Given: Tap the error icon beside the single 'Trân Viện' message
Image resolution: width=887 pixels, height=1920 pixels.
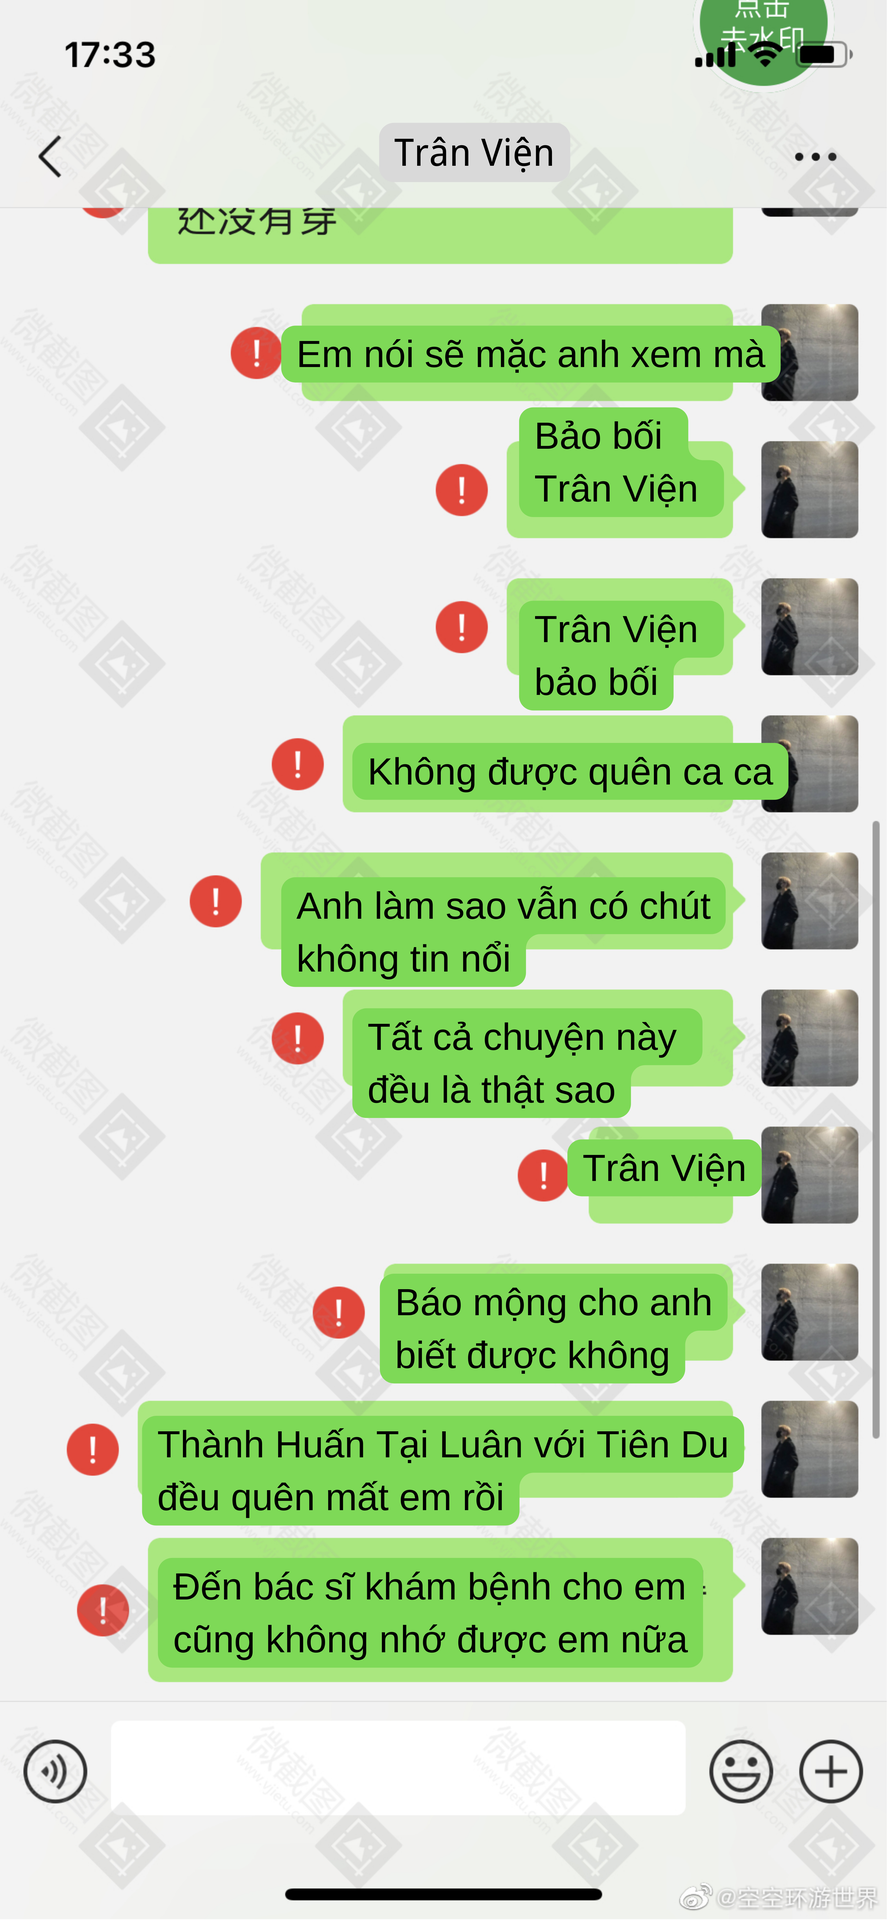Looking at the screenshot, I should (543, 1175).
